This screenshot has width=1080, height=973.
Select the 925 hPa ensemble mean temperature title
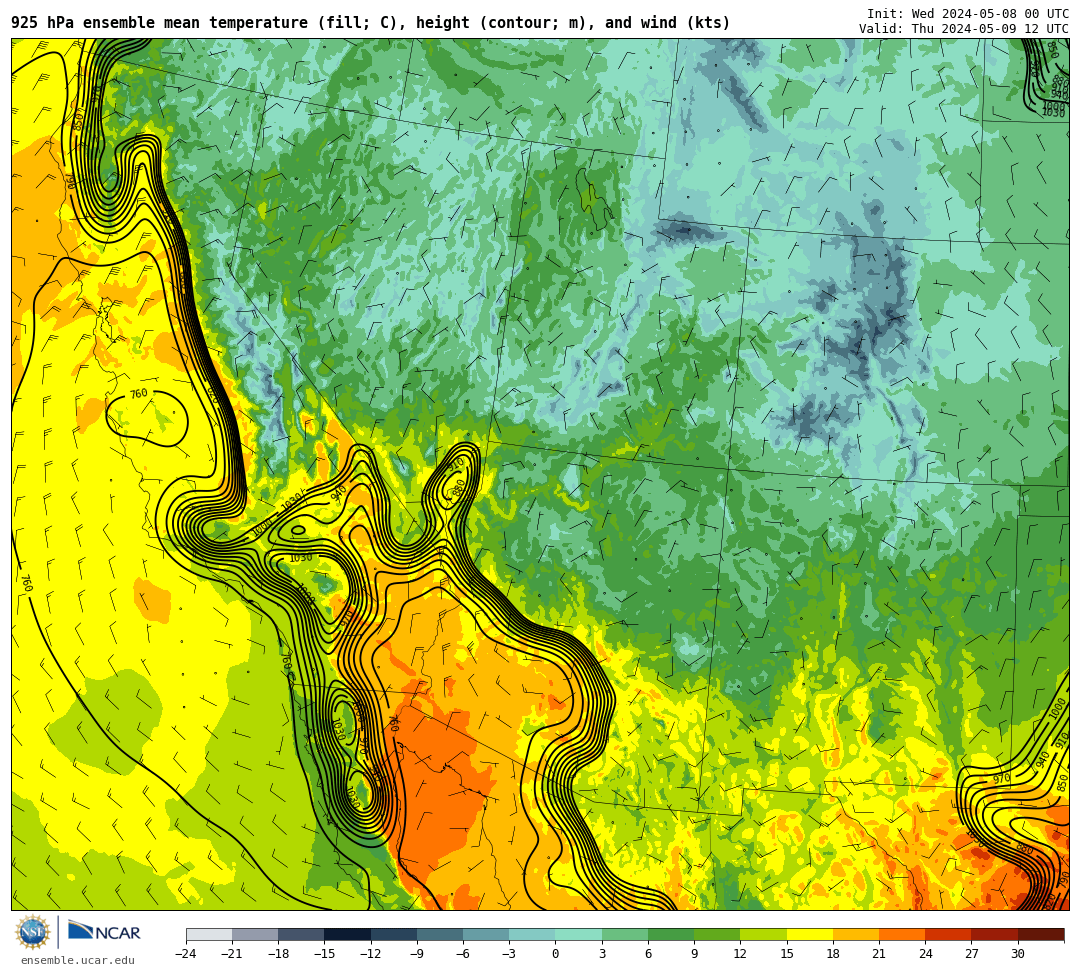pos(371,23)
